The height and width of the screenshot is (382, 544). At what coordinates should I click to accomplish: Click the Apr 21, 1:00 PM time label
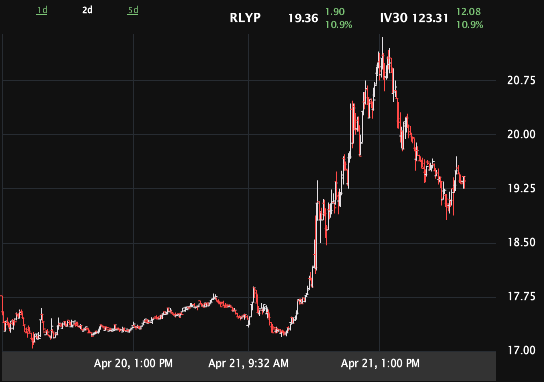(380, 364)
